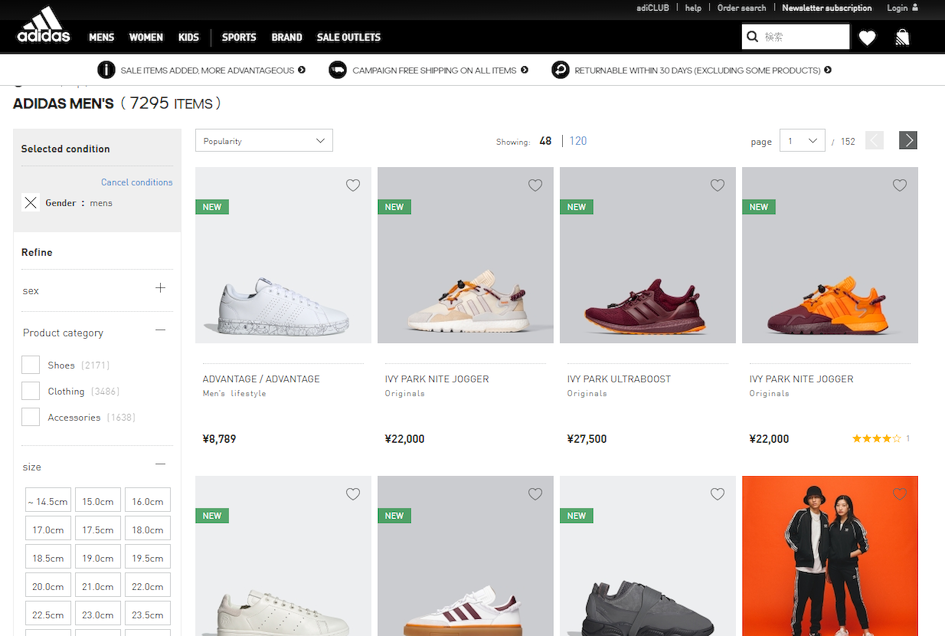Check the Accessories category box
Viewport: 945px width, 636px height.
pyautogui.click(x=31, y=417)
